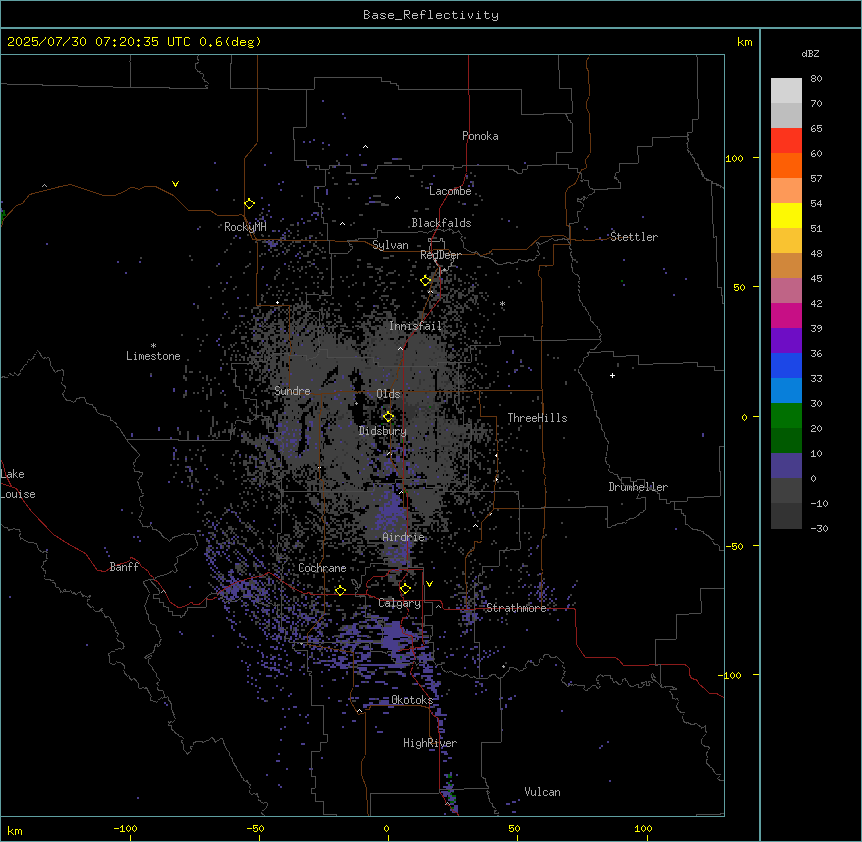Click the yellow diamond marker above RockyMH
The height and width of the screenshot is (842, 862).
click(249, 204)
